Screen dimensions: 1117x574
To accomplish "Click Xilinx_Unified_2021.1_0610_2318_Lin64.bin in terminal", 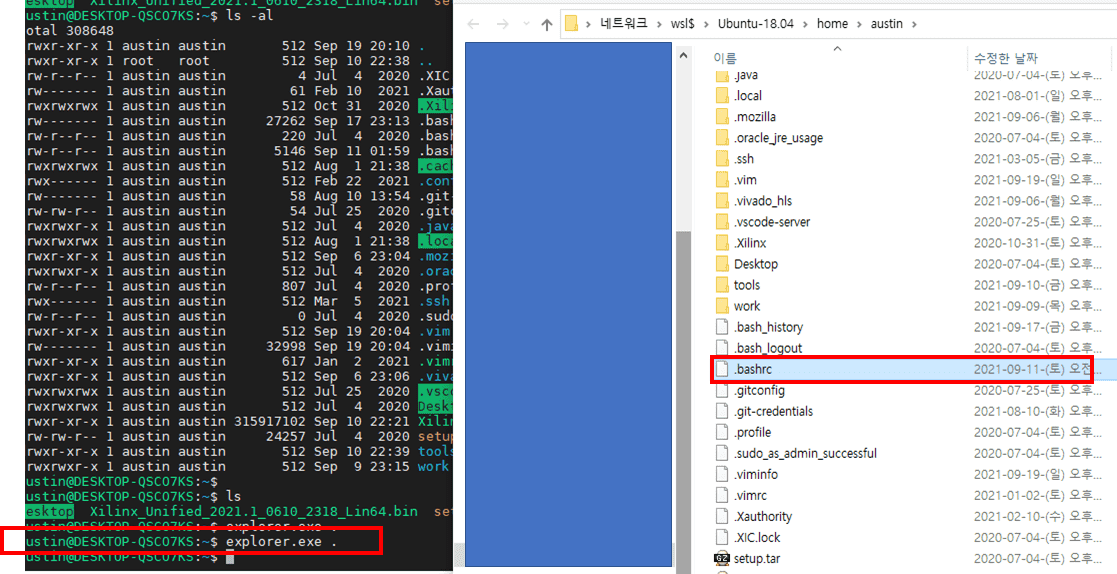I will coord(254,511).
